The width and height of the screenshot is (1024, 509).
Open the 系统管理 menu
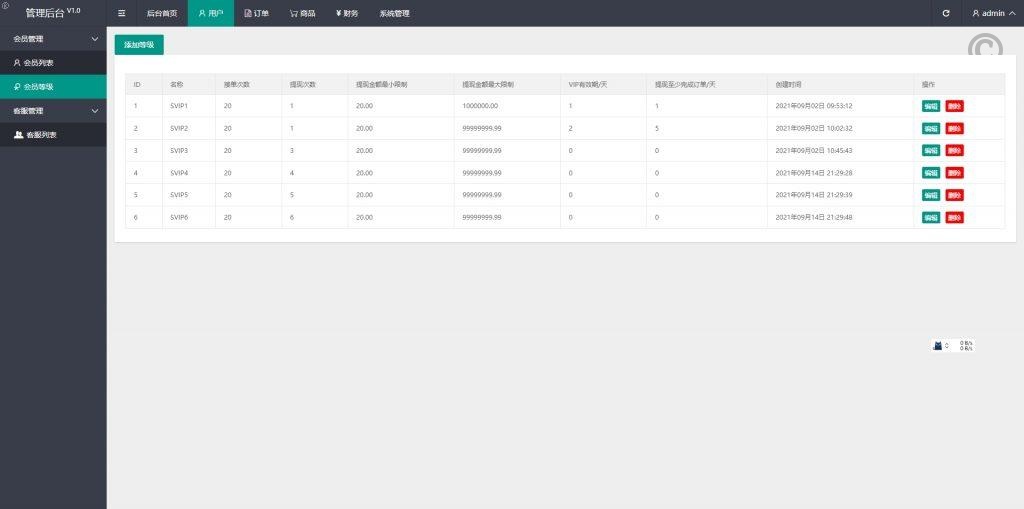(x=394, y=13)
